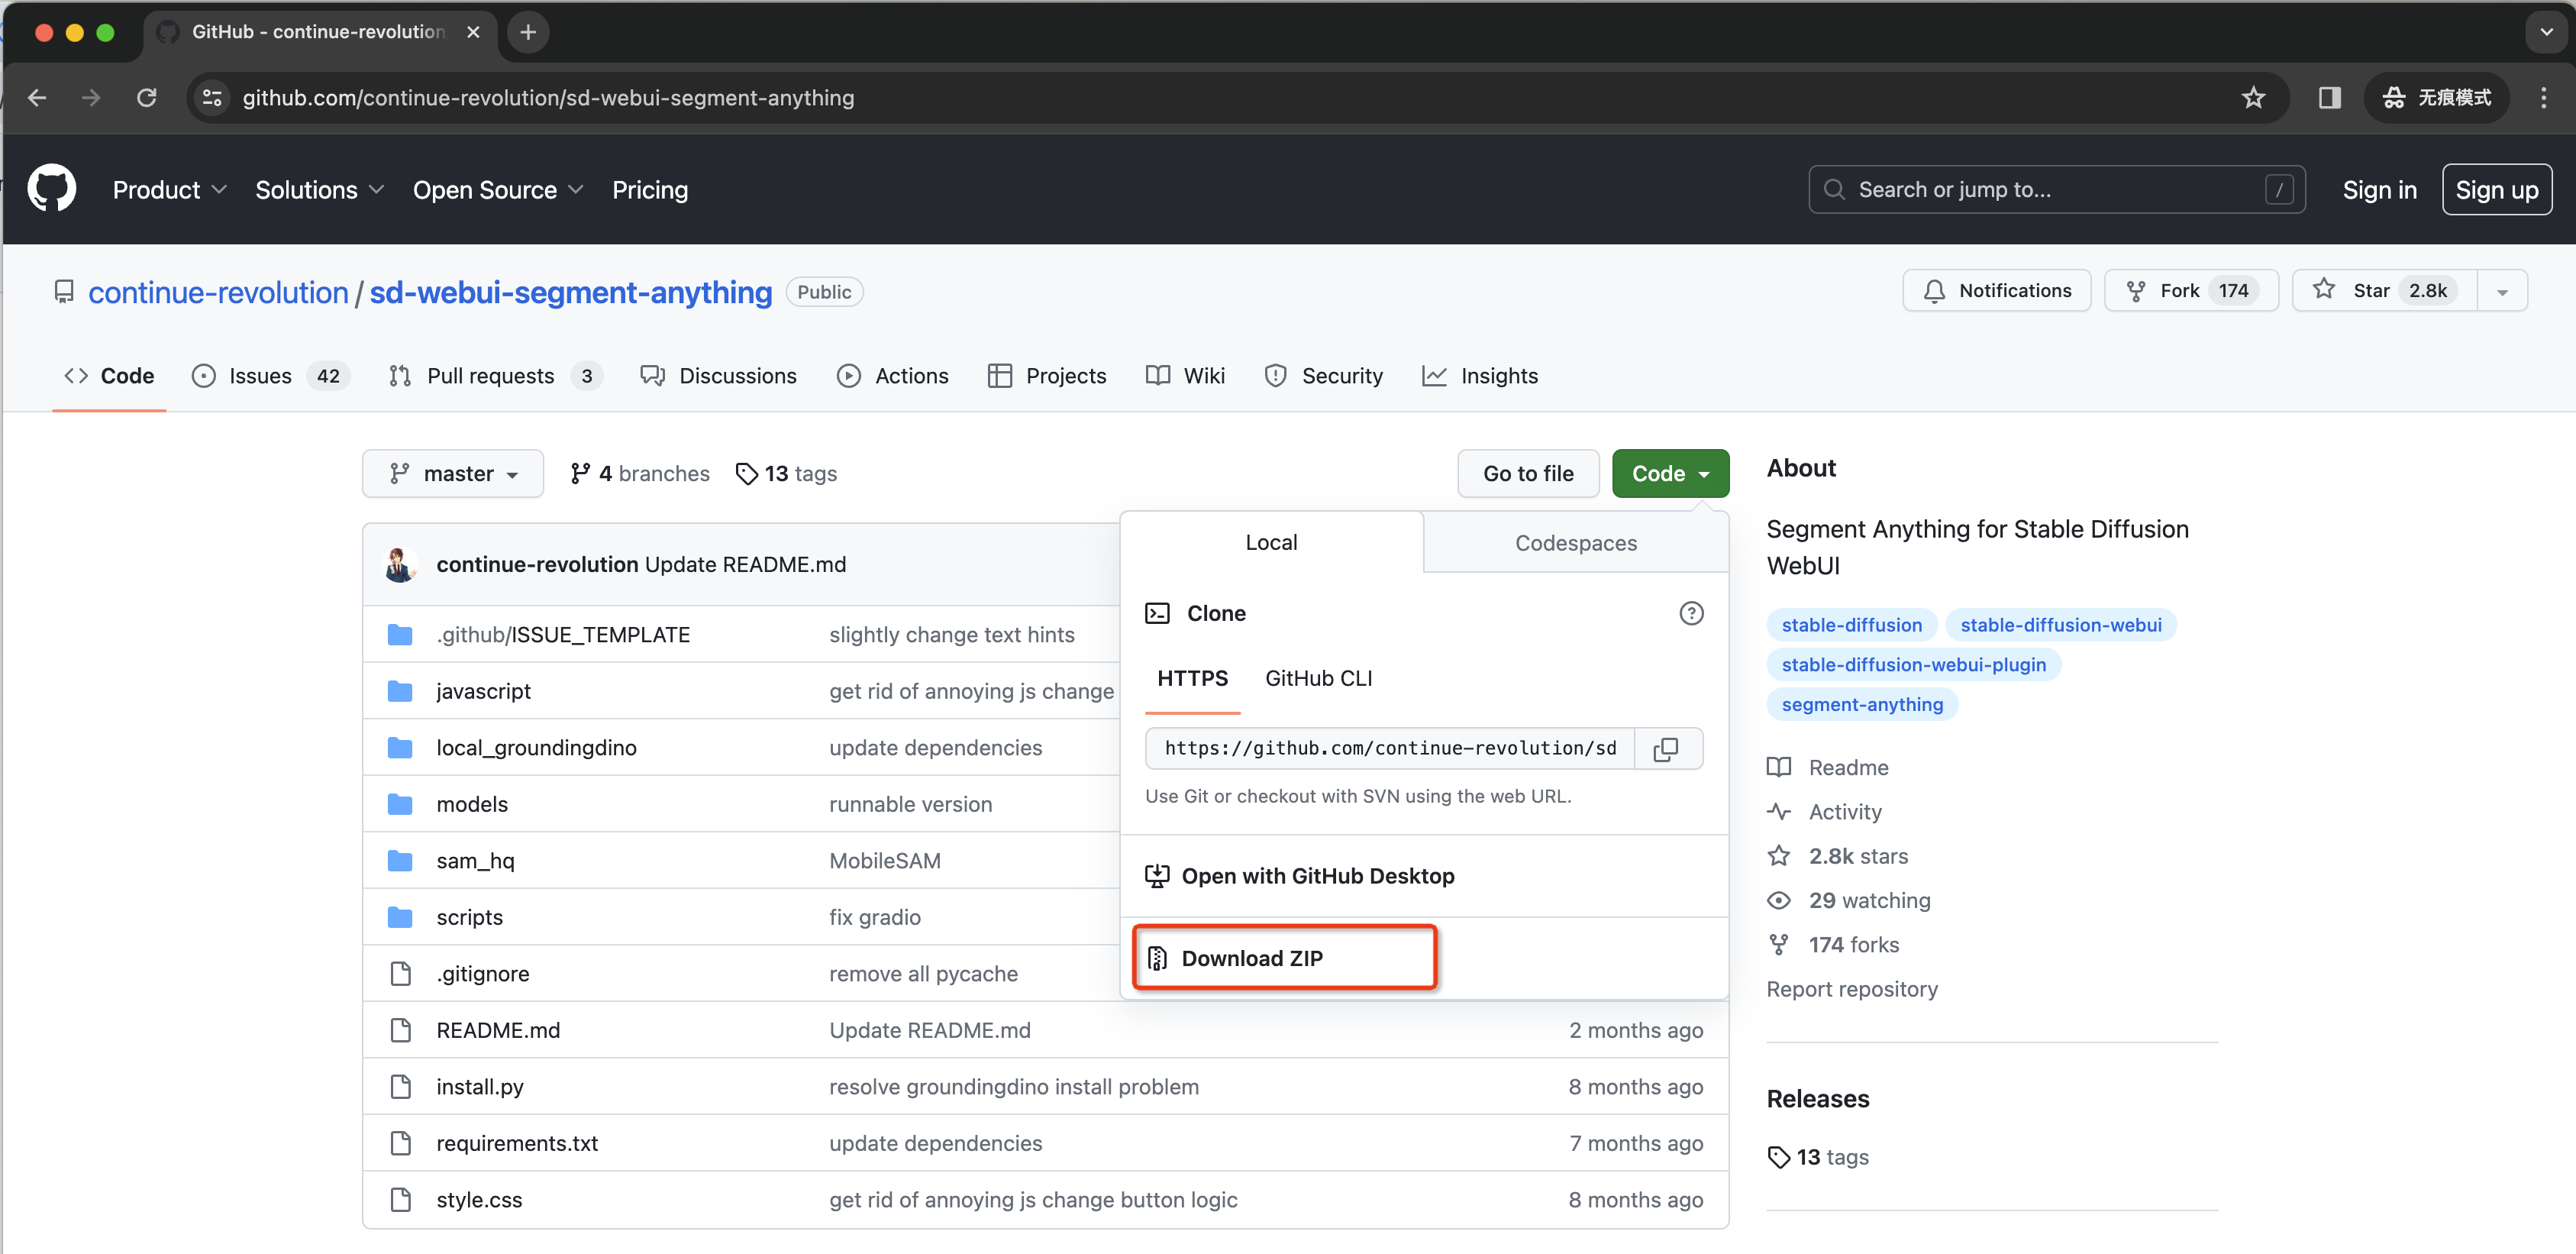Click the fork icon beside 174 forks

point(1779,944)
